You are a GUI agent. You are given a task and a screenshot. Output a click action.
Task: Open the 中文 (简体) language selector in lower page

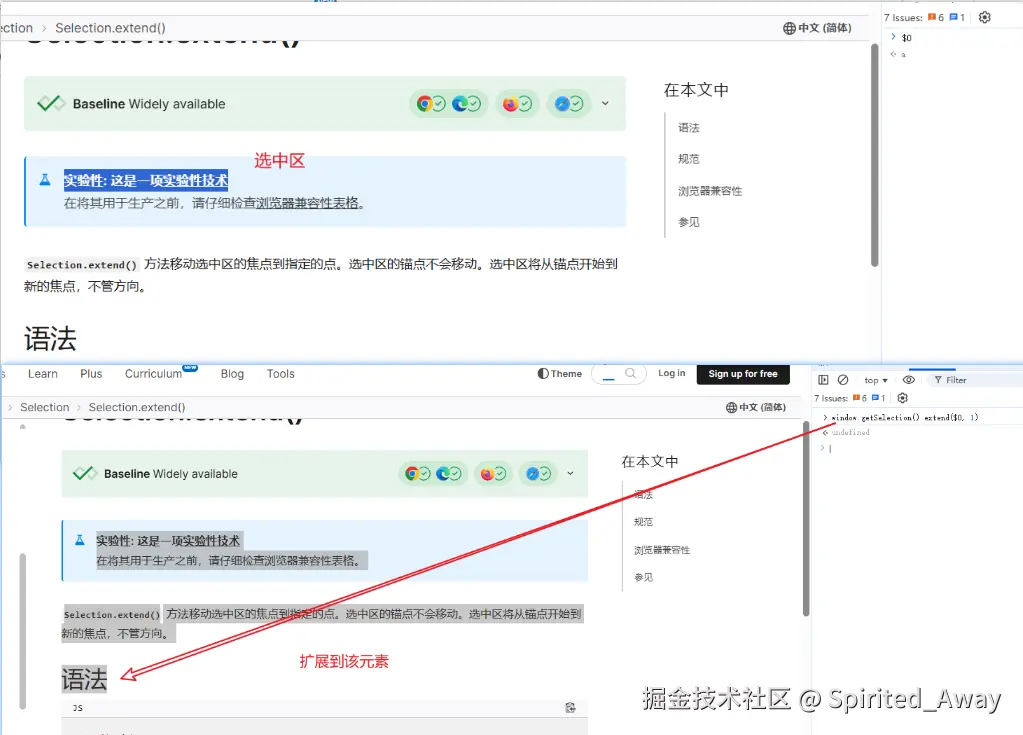[x=756, y=407]
